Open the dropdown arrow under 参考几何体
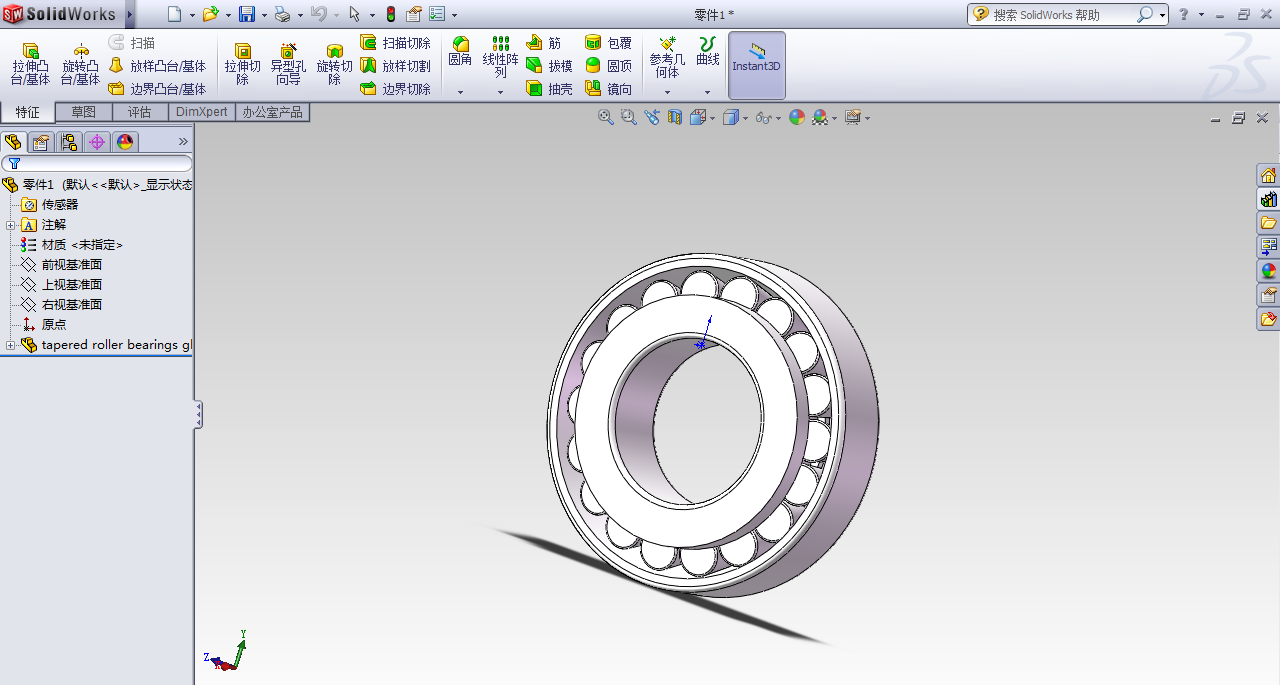Viewport: 1280px width, 685px height. click(x=667, y=92)
